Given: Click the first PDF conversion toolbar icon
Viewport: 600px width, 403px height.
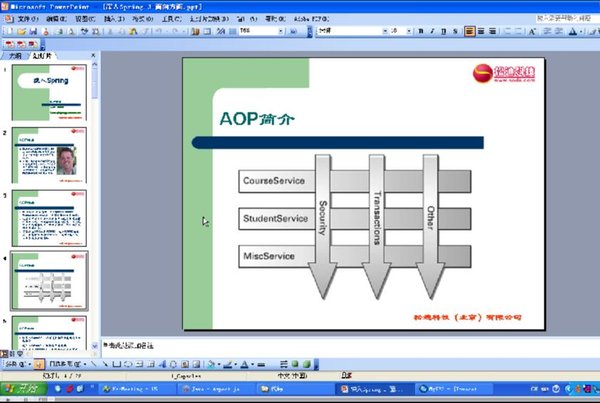Looking at the screenshot, I should 10,44.
